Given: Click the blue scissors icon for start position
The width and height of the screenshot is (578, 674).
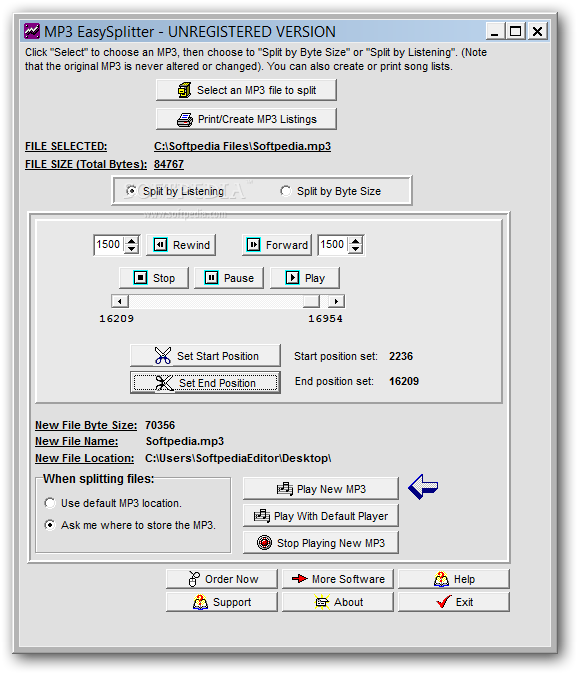Looking at the screenshot, I should point(163,356).
